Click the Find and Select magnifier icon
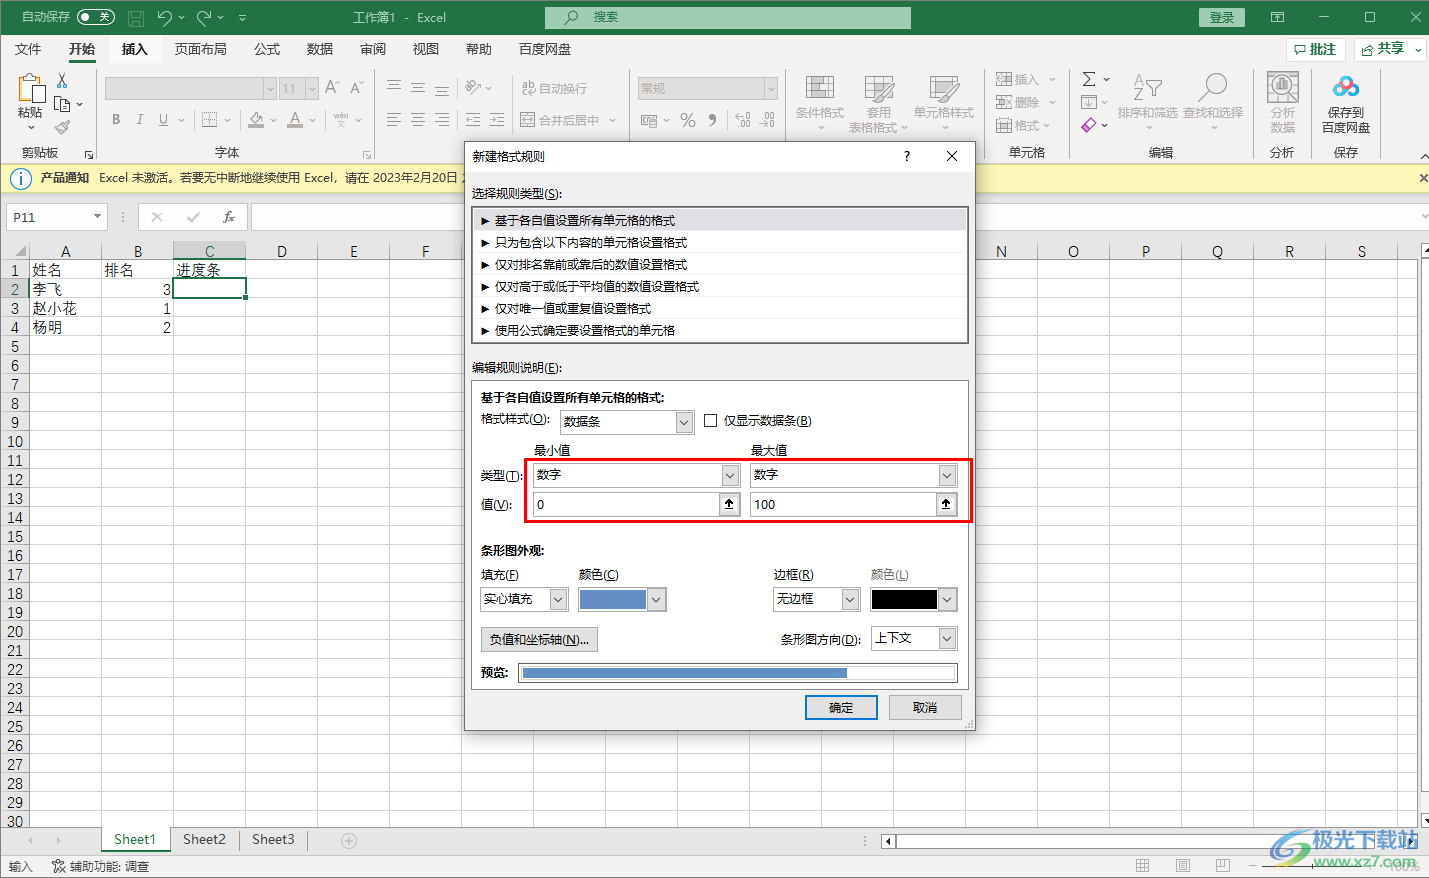 point(1213,88)
